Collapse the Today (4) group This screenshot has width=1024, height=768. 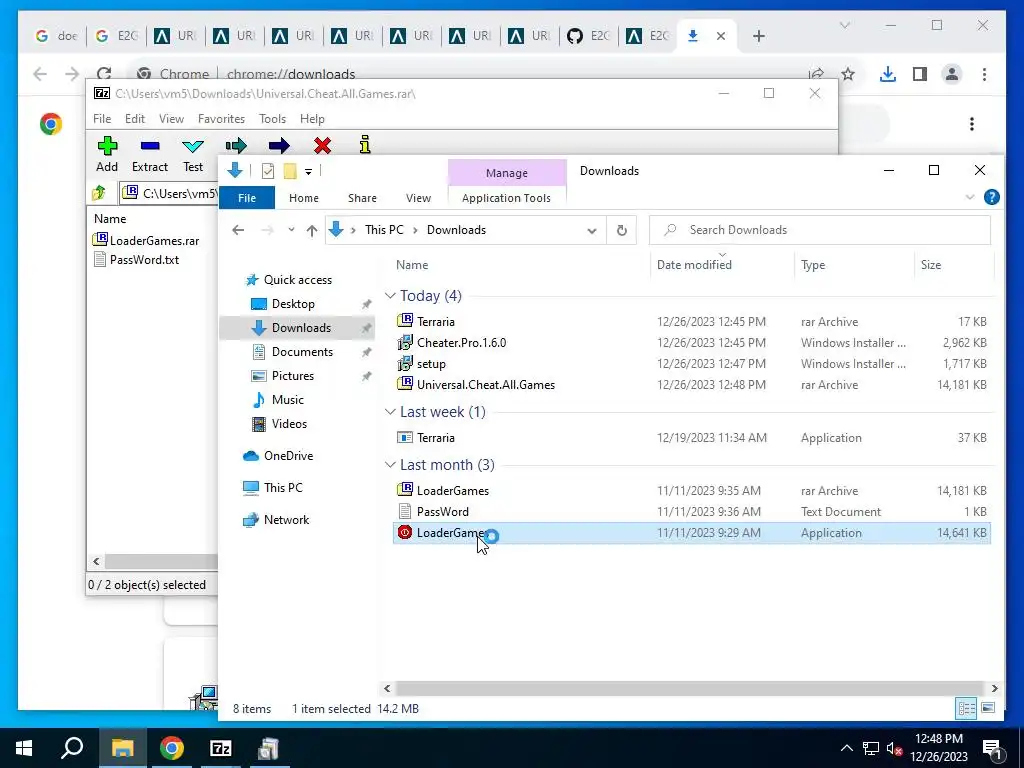pyautogui.click(x=390, y=296)
